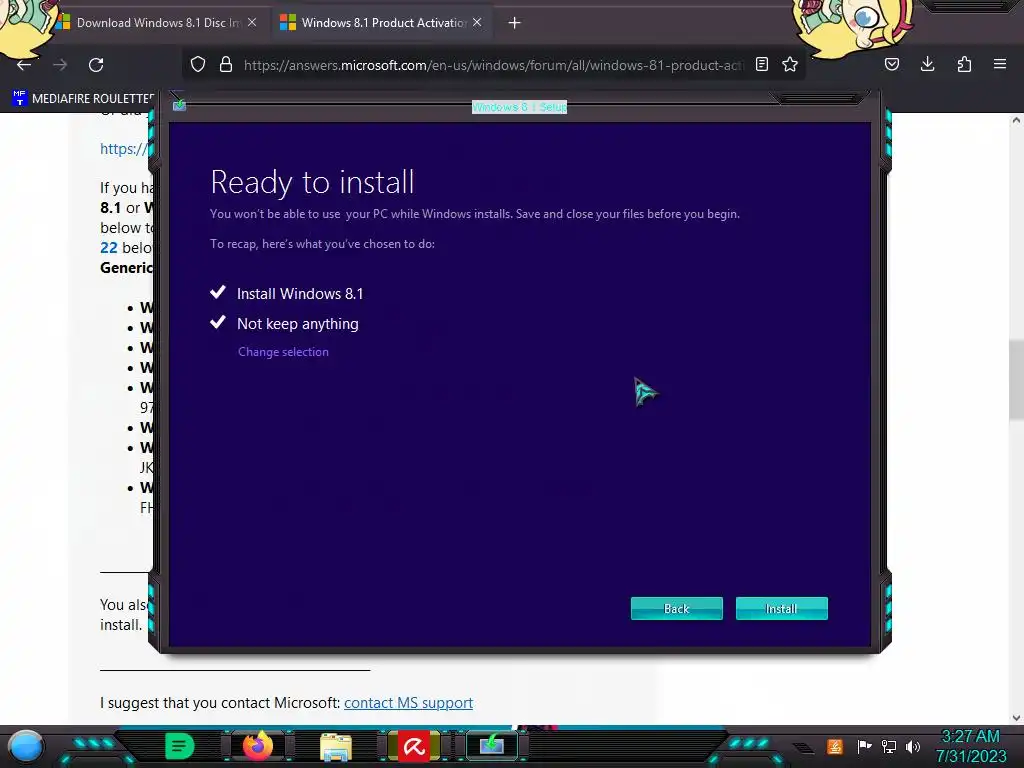The height and width of the screenshot is (768, 1024).
Task: Open File Explorer from the taskbar
Action: click(x=336, y=746)
